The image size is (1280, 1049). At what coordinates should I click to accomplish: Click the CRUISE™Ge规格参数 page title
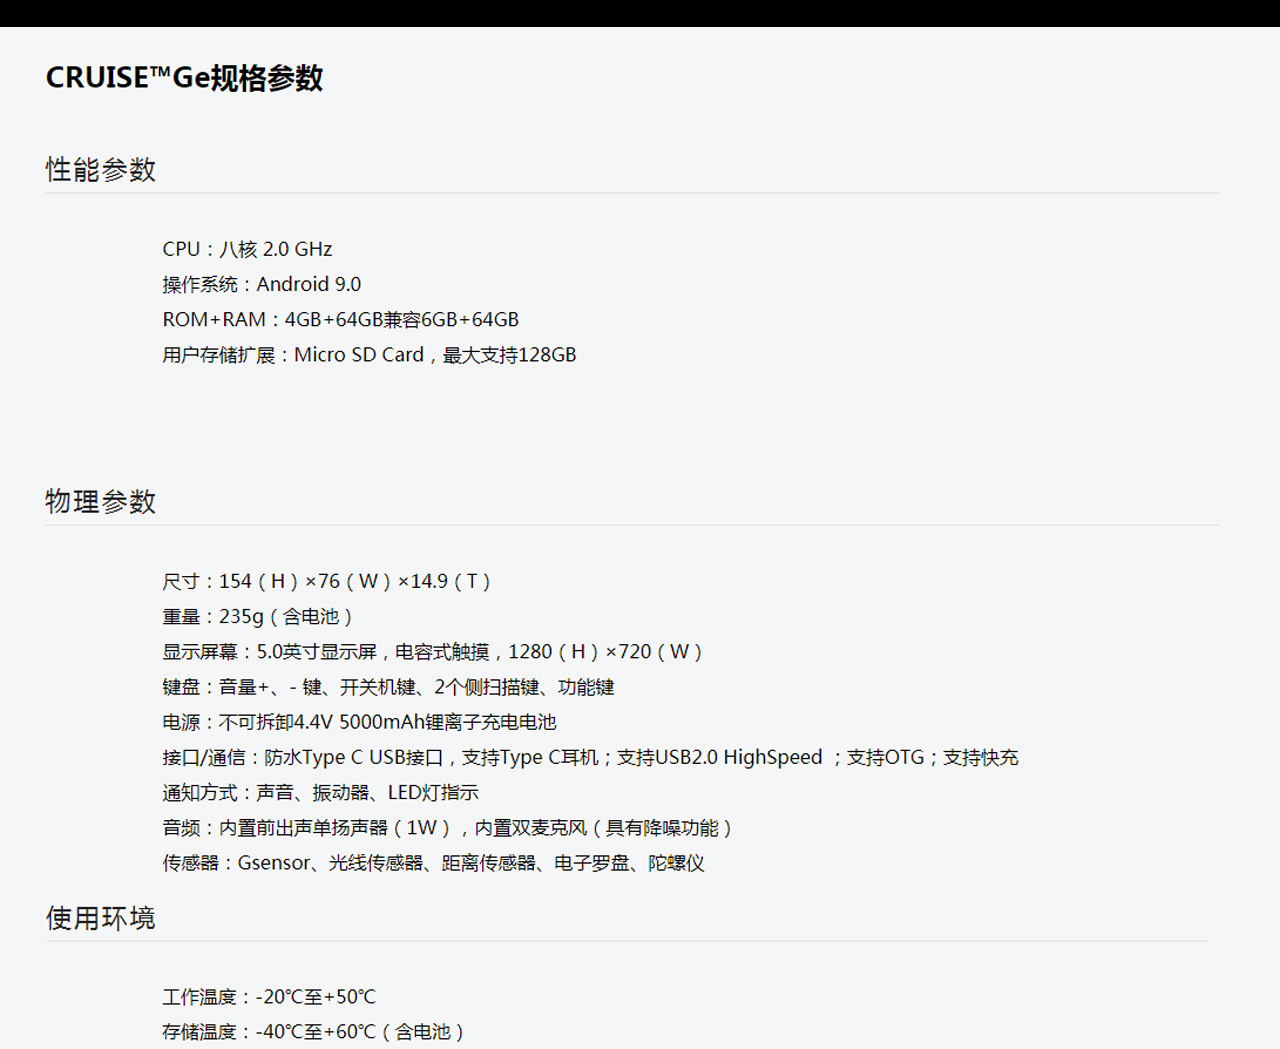(x=185, y=77)
